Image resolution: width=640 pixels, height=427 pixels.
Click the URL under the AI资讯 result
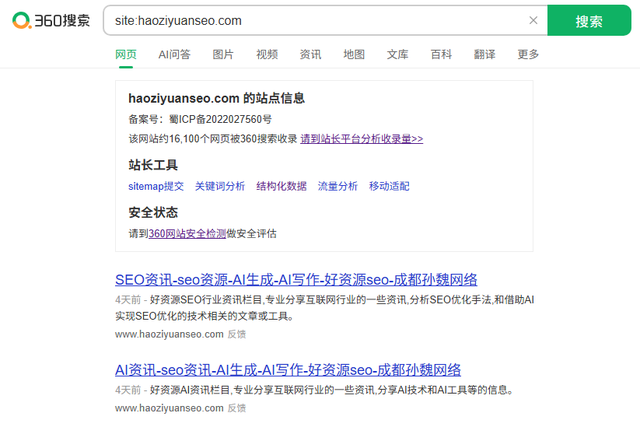tap(169, 408)
